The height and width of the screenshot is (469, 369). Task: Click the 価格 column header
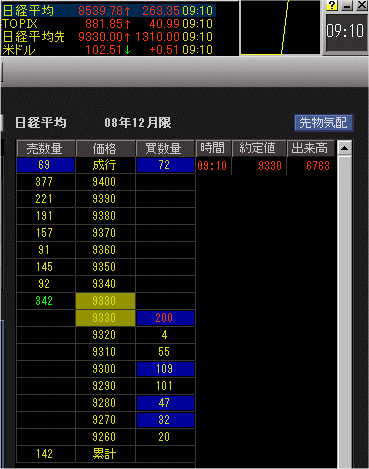coord(105,148)
